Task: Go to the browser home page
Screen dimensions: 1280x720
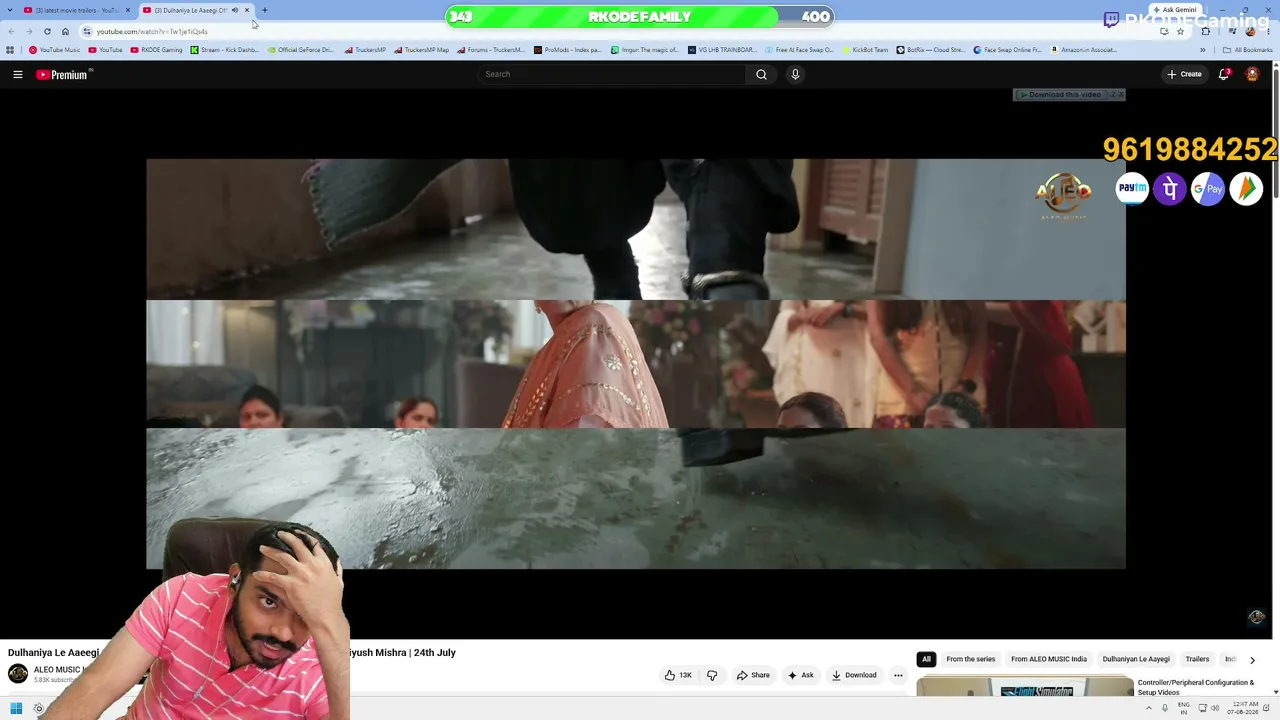Action: point(65,31)
